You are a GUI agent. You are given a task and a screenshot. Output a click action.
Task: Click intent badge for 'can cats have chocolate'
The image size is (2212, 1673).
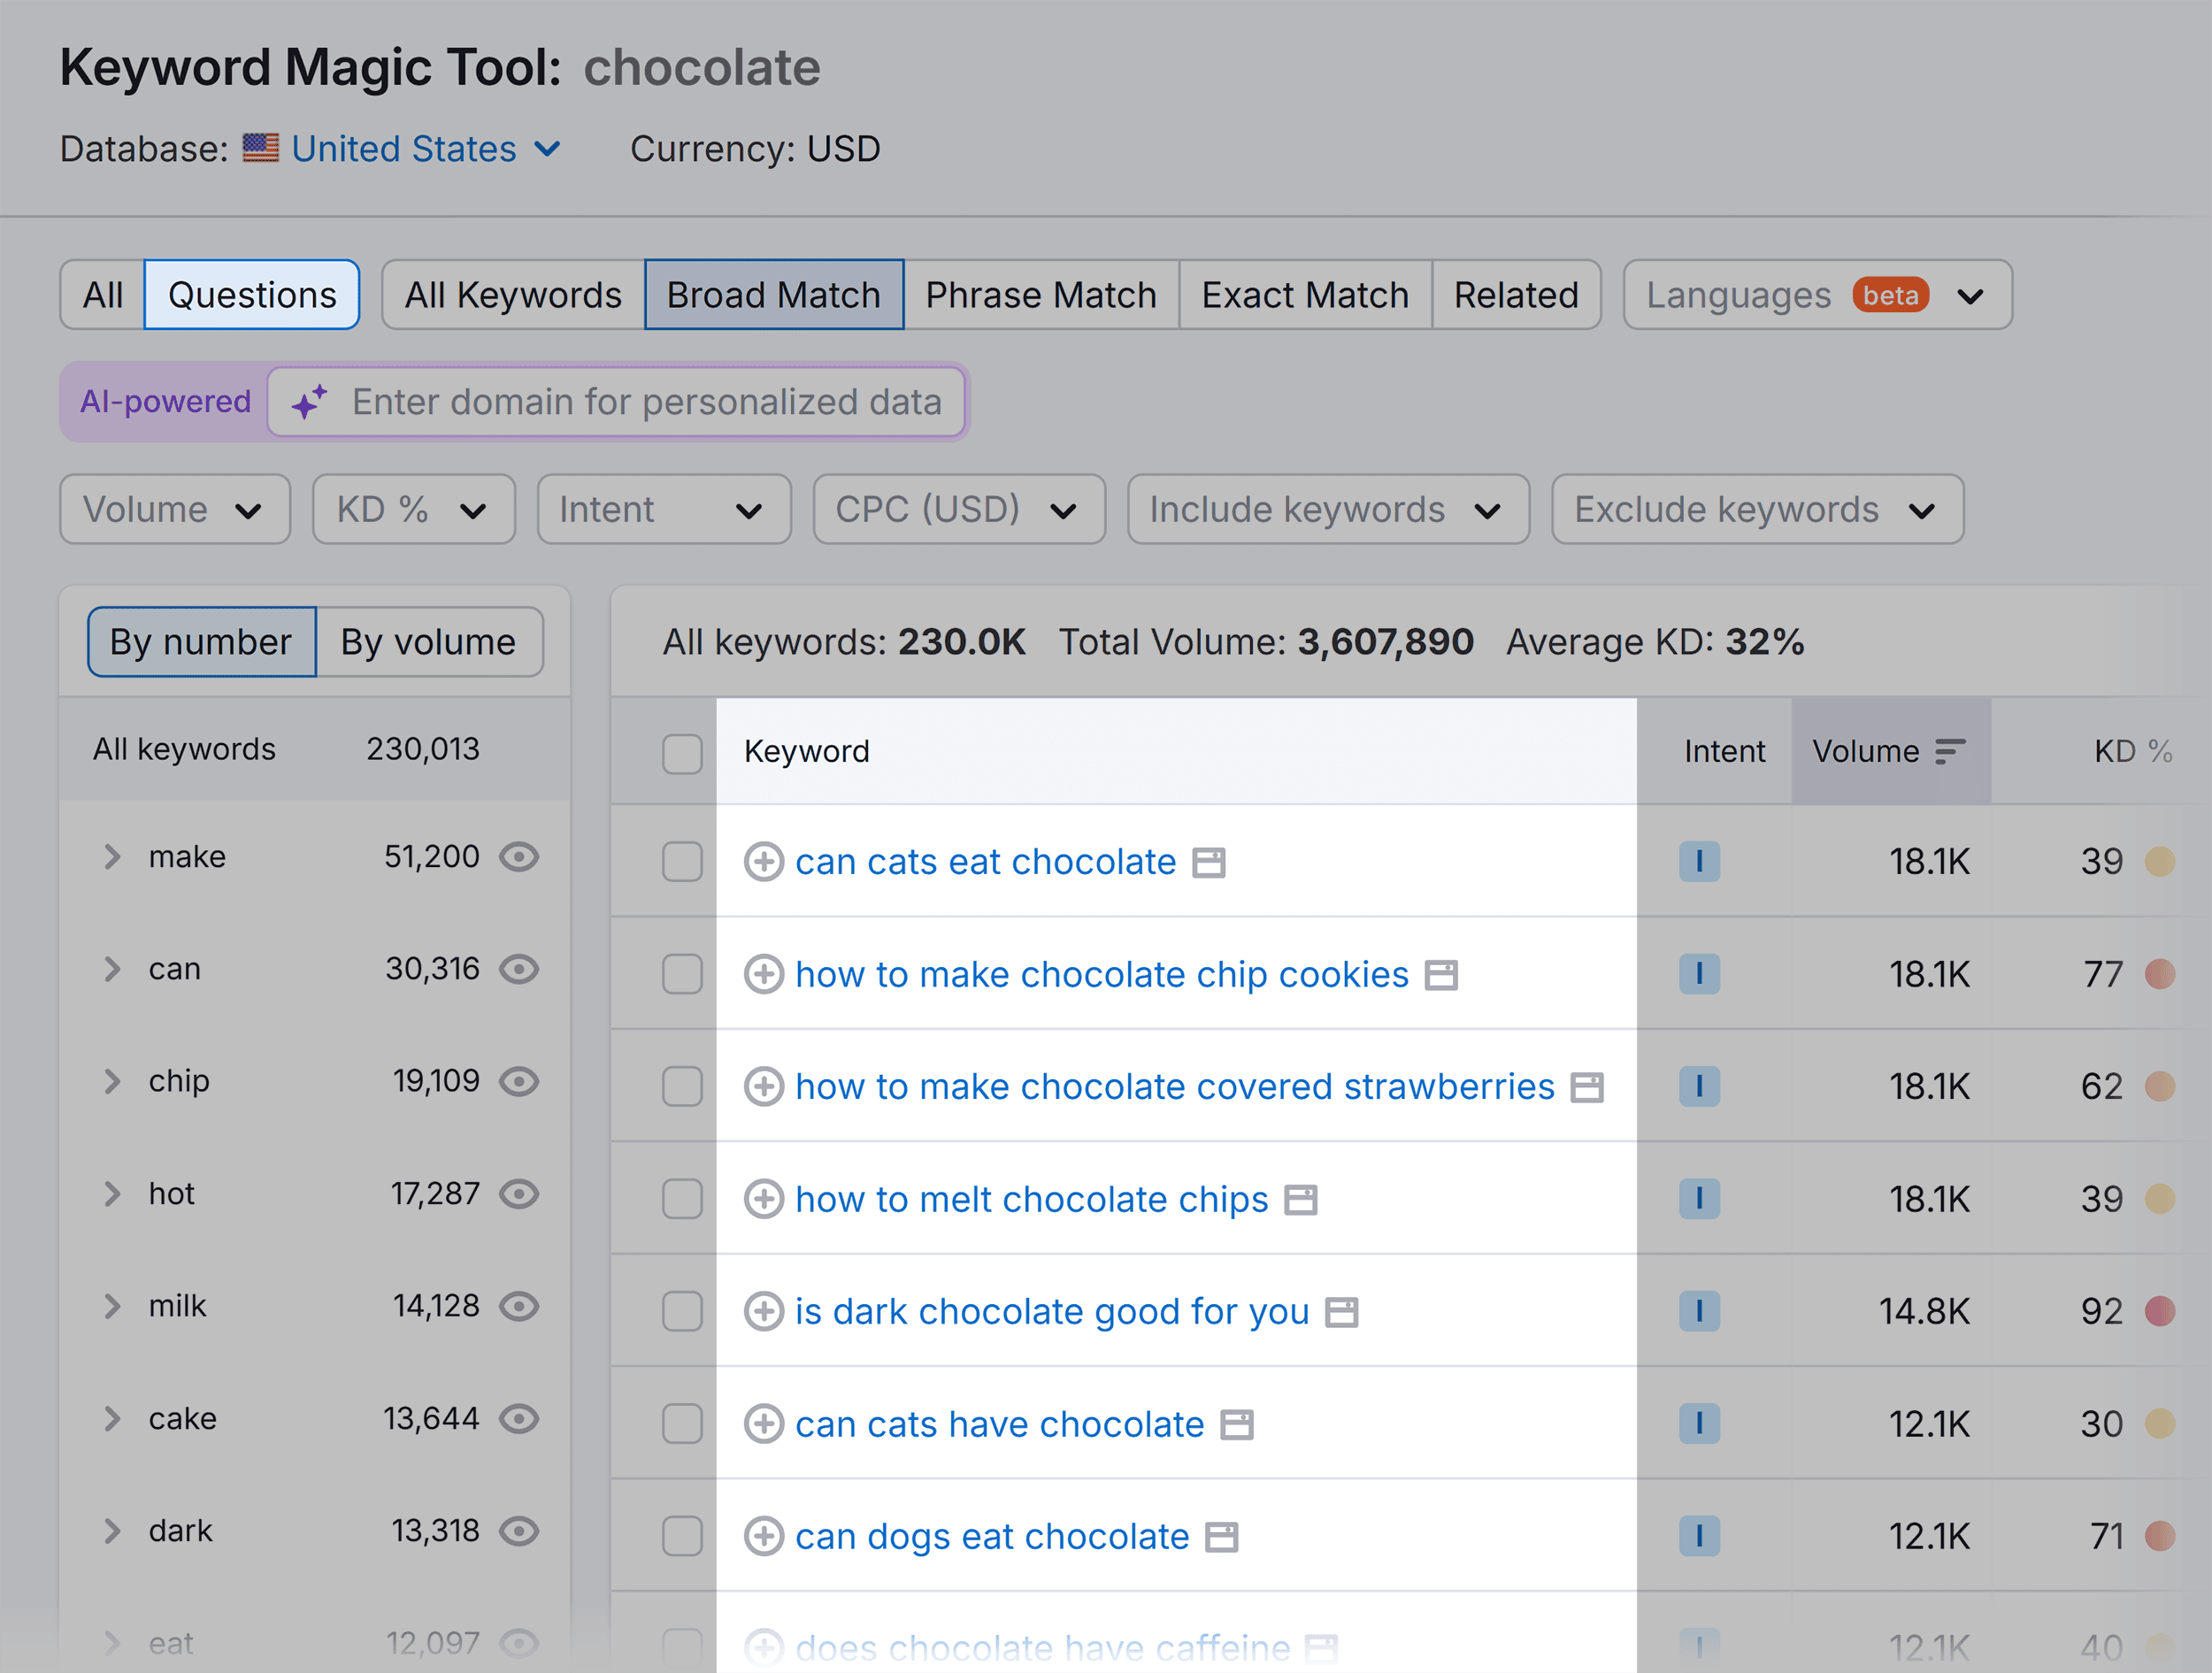click(x=1699, y=1423)
